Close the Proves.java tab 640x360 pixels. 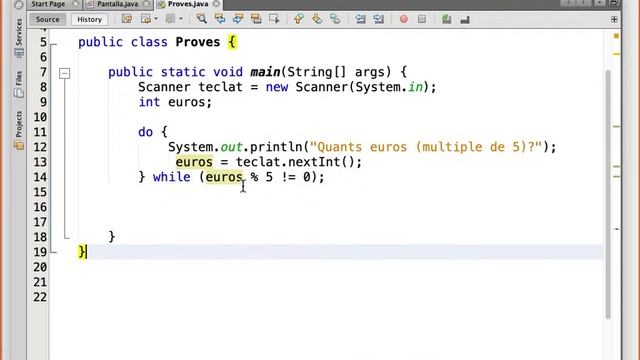pyautogui.click(x=217, y=4)
